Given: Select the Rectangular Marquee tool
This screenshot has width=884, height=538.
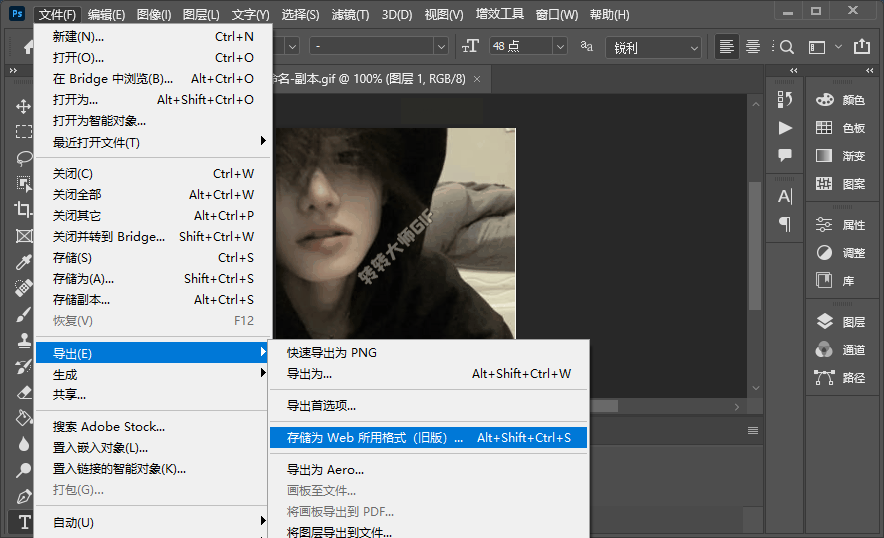Looking at the screenshot, I should (23, 131).
